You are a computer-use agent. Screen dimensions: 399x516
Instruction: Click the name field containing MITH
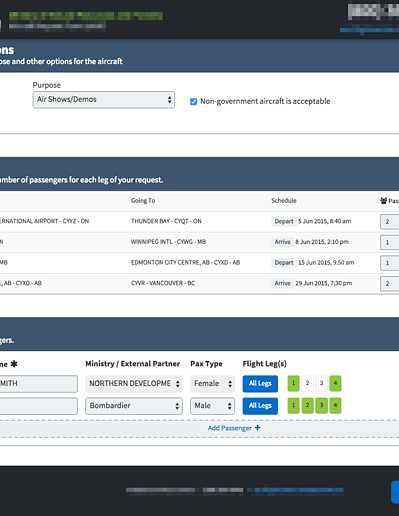pos(39,384)
